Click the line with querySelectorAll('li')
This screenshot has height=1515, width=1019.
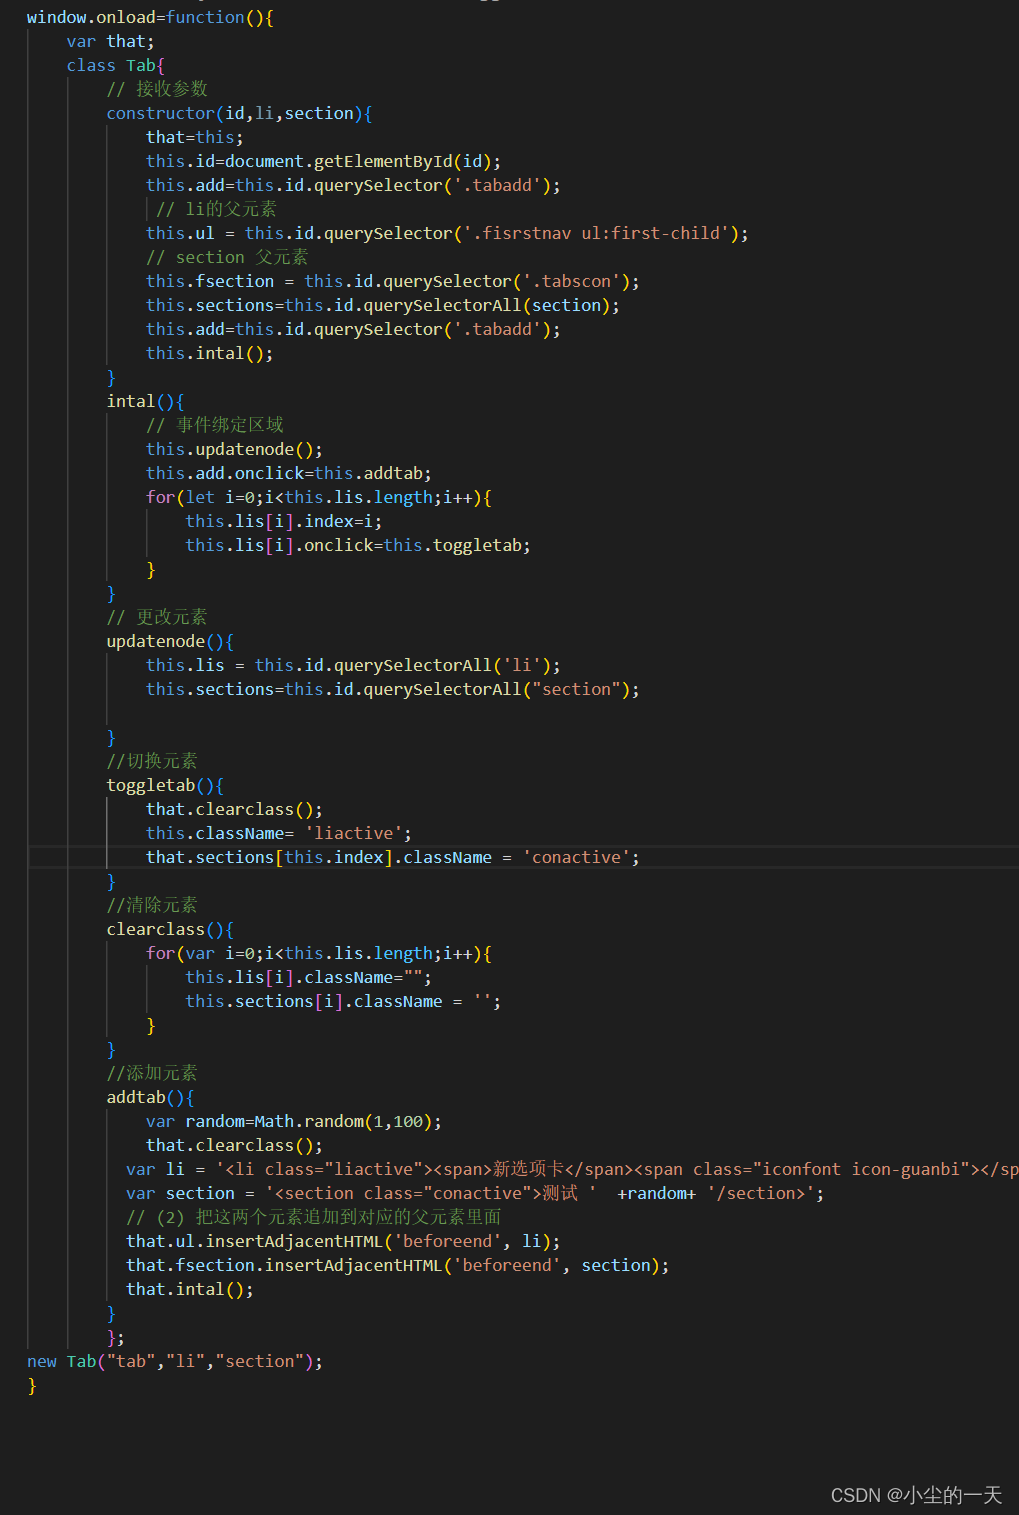pyautogui.click(x=353, y=665)
